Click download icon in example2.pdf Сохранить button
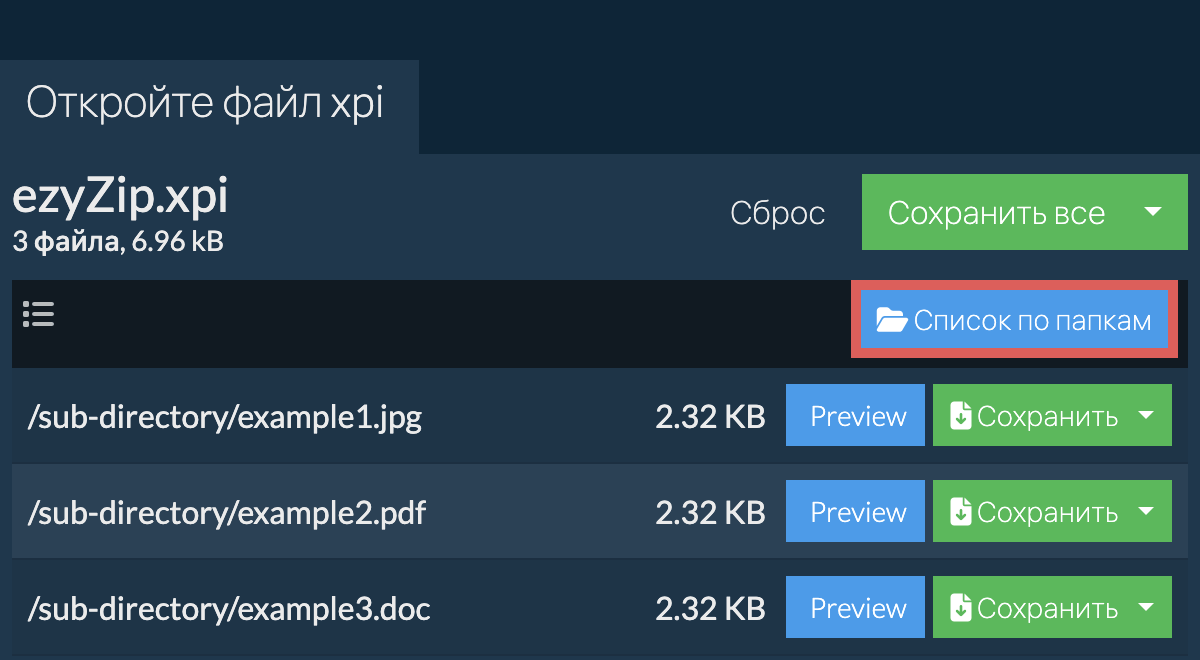This screenshot has width=1200, height=660. coord(960,513)
